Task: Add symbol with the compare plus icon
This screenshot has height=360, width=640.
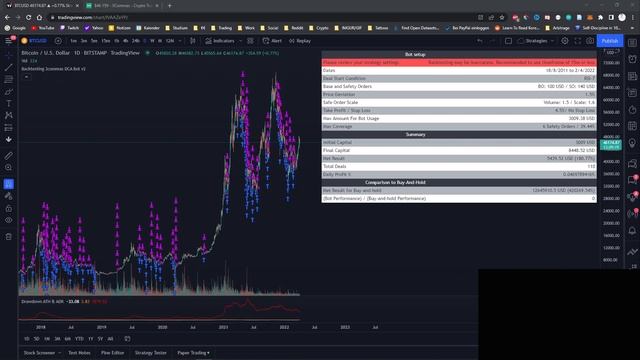Action: click(x=58, y=41)
